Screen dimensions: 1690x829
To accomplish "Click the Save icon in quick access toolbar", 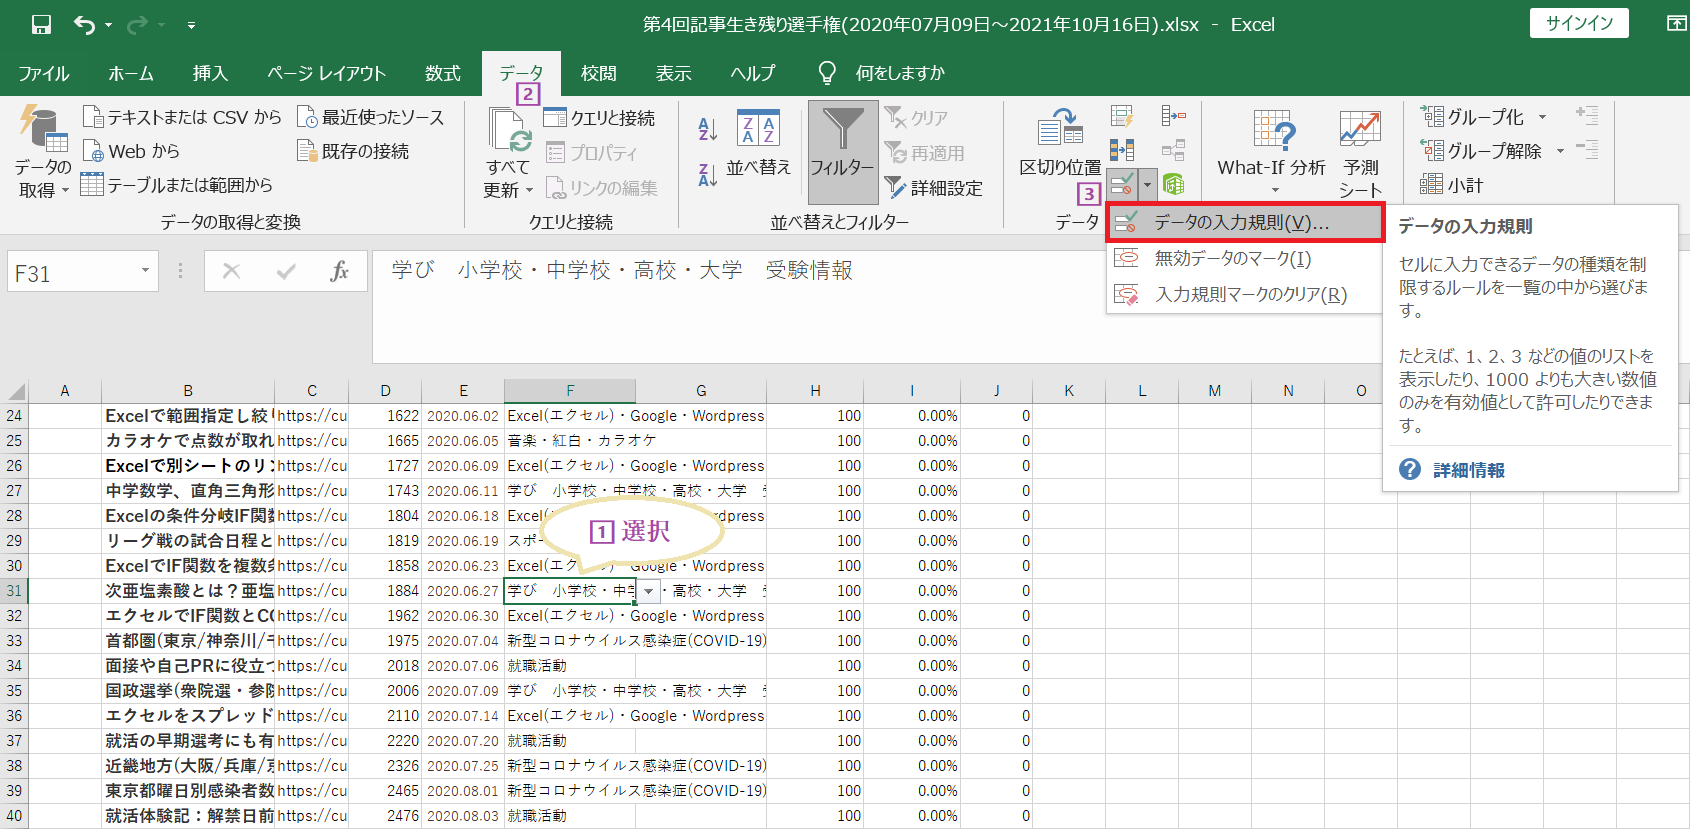I will 41,25.
